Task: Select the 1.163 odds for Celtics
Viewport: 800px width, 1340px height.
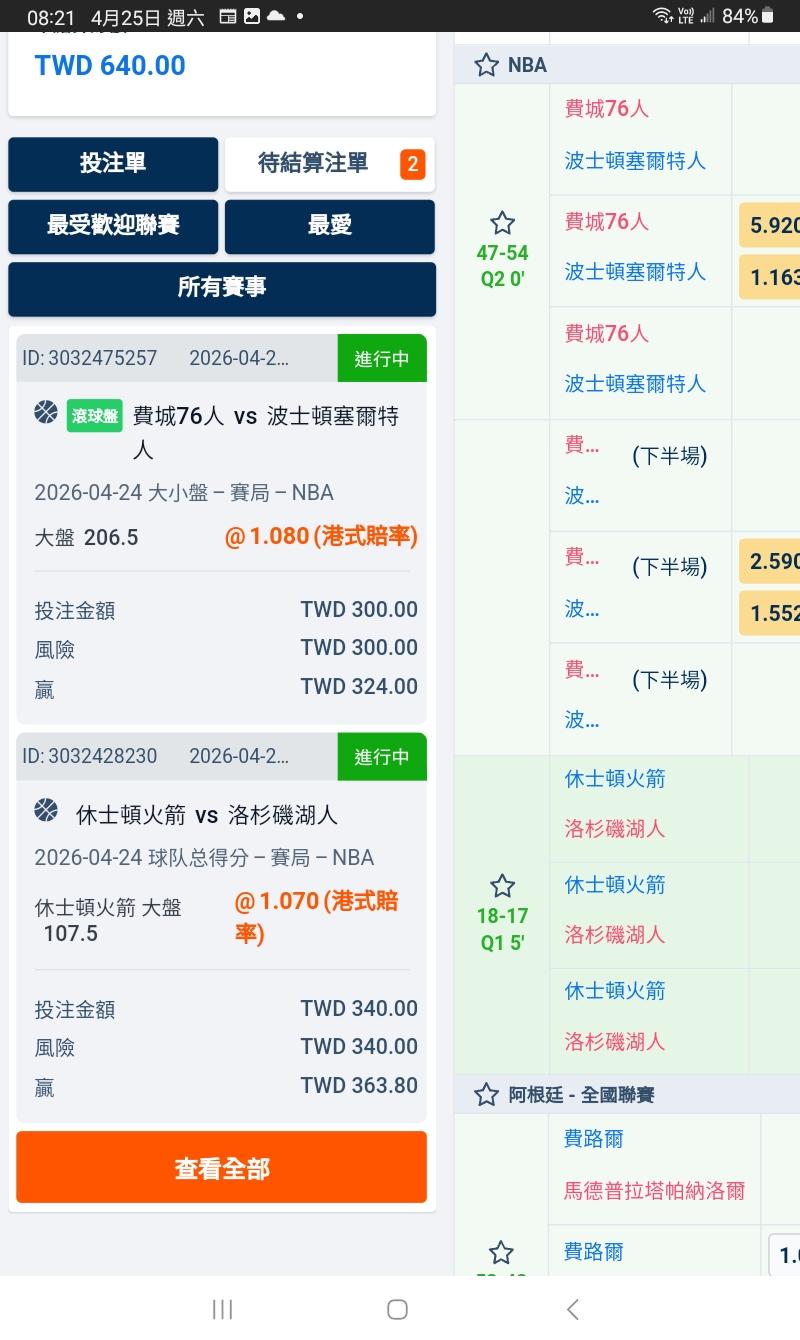Action: [x=773, y=277]
